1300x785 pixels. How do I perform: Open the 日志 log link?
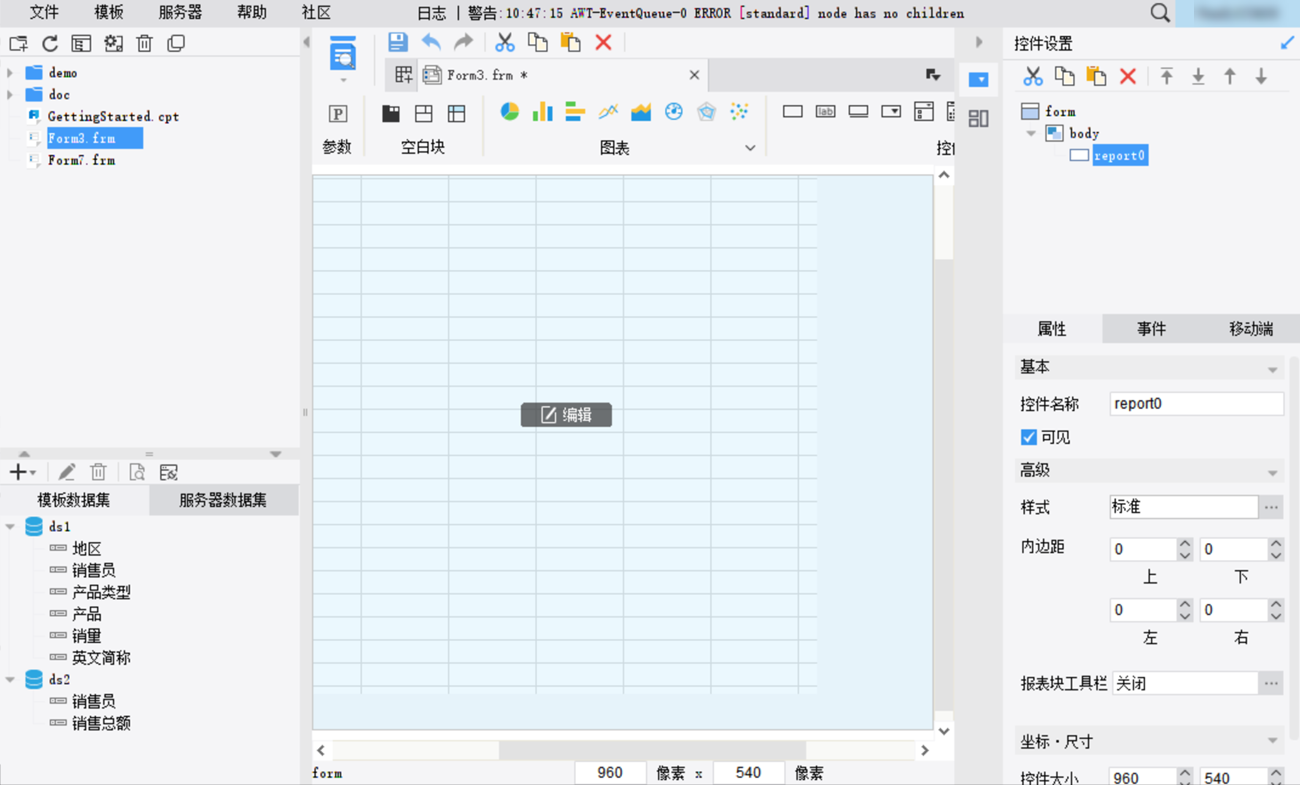(431, 13)
